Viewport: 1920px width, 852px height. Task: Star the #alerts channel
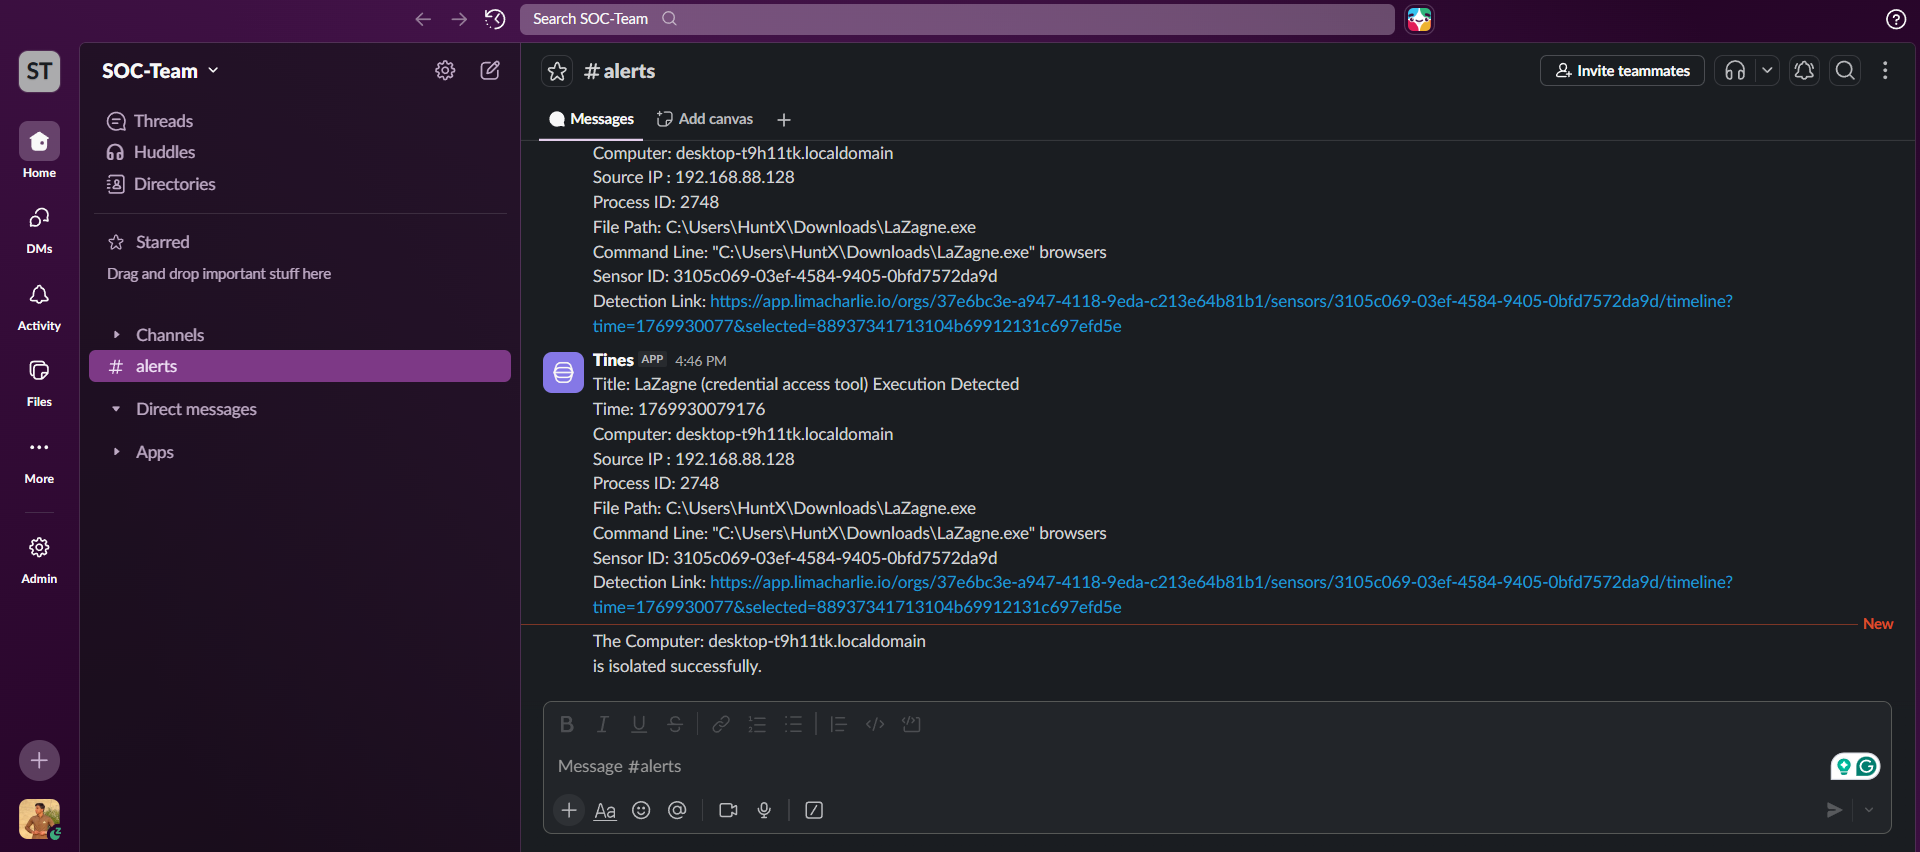(x=558, y=71)
